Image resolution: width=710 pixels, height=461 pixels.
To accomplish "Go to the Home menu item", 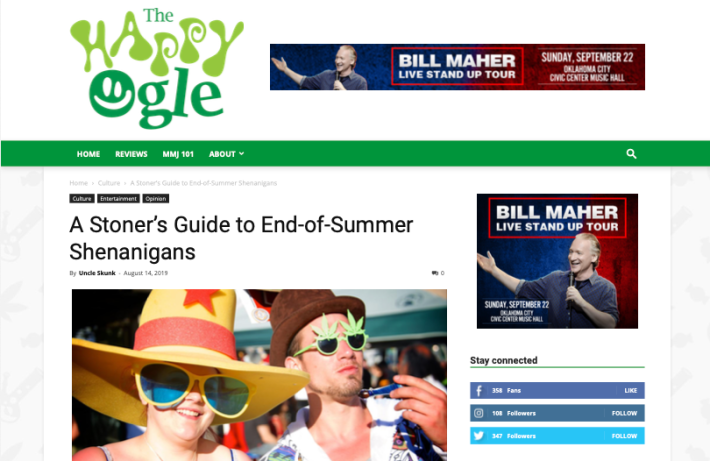I will [x=88, y=154].
